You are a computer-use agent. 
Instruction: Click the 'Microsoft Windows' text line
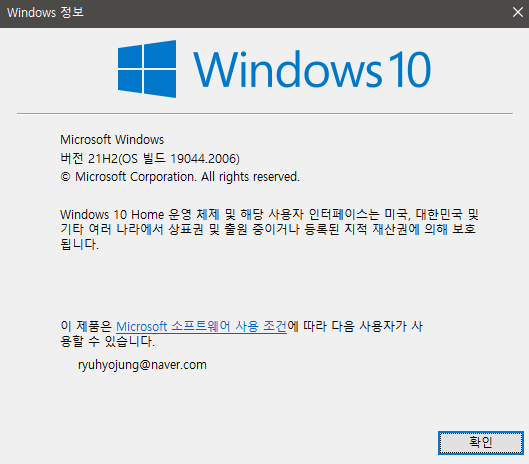(112, 140)
